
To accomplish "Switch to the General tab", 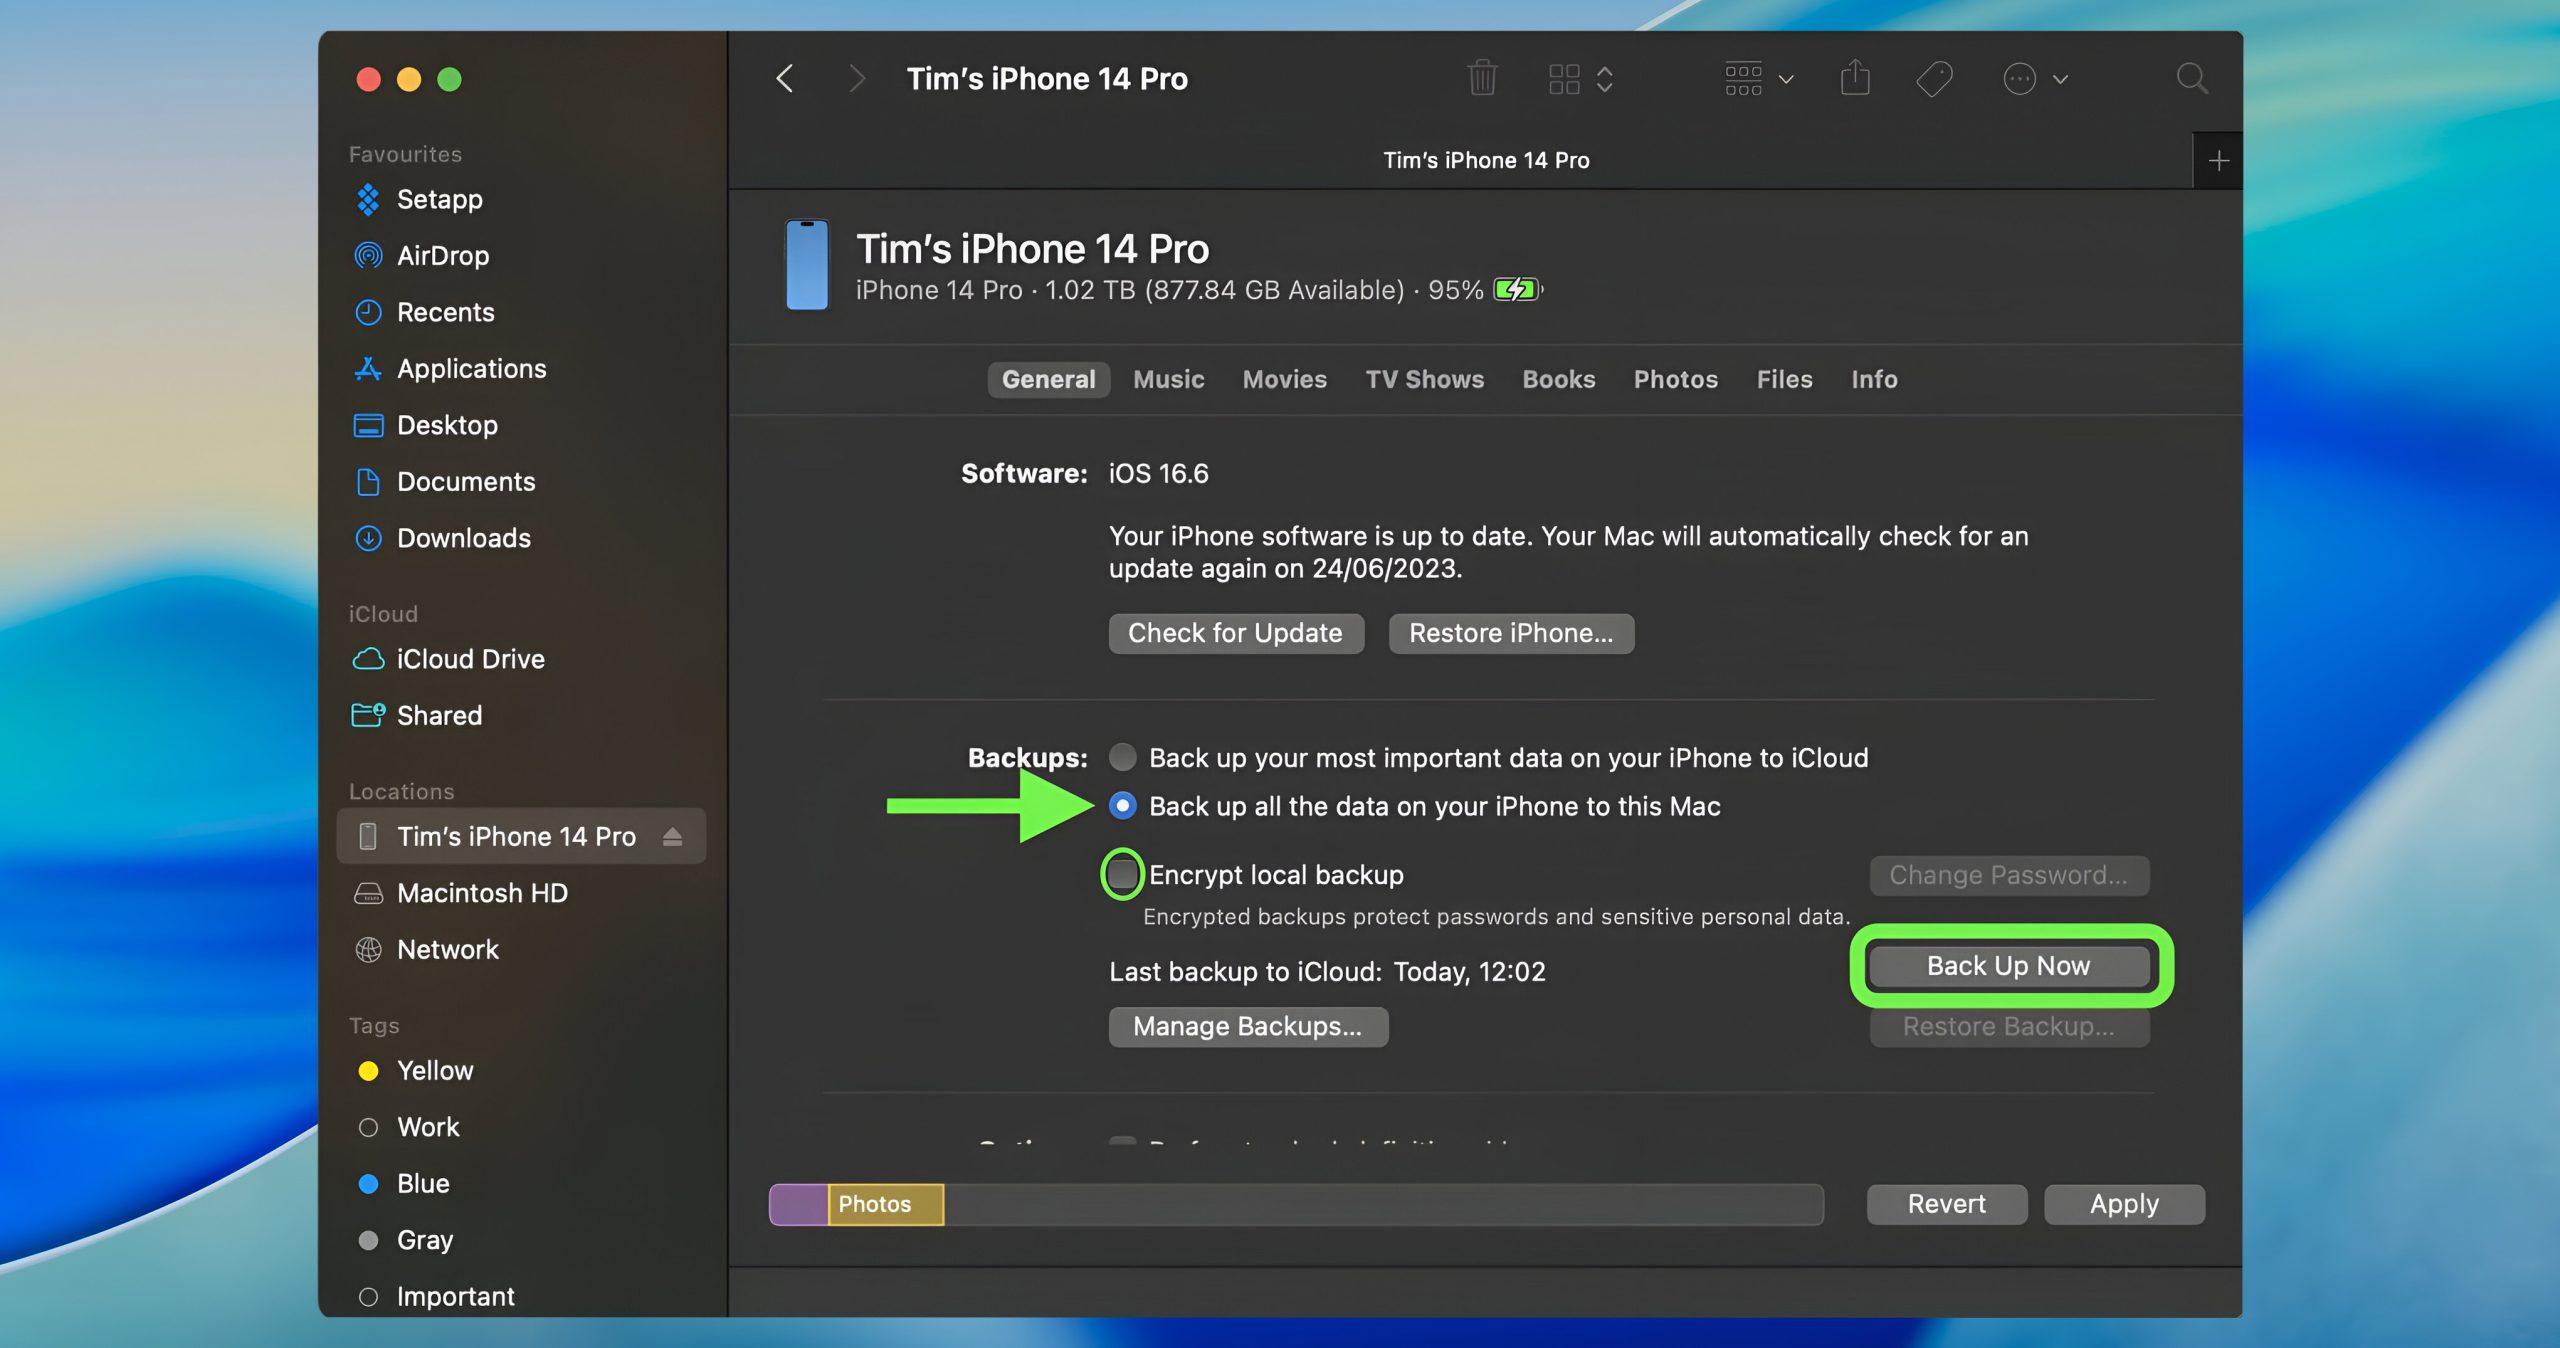I will pyautogui.click(x=1049, y=379).
